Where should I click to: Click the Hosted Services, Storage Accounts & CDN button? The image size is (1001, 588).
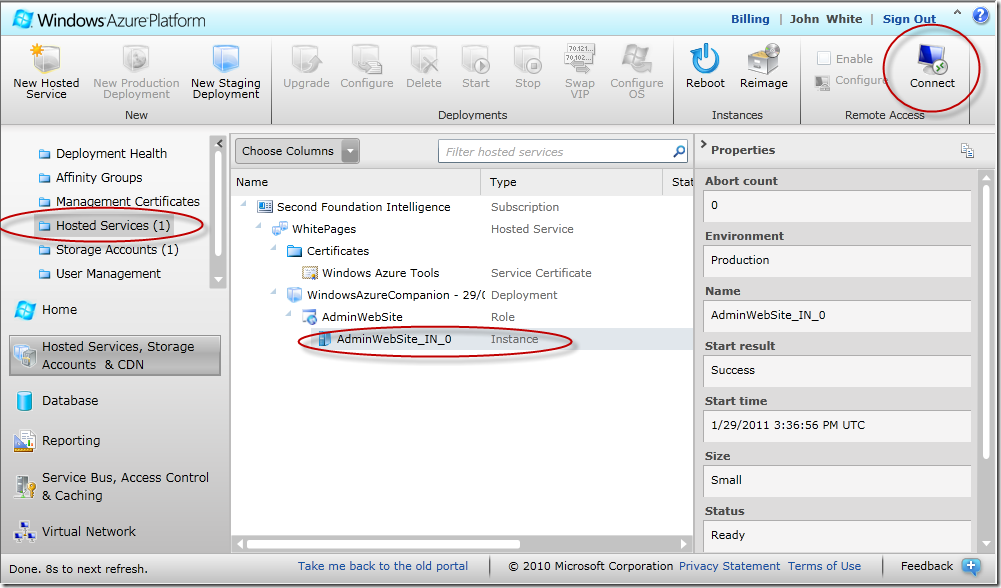115,356
